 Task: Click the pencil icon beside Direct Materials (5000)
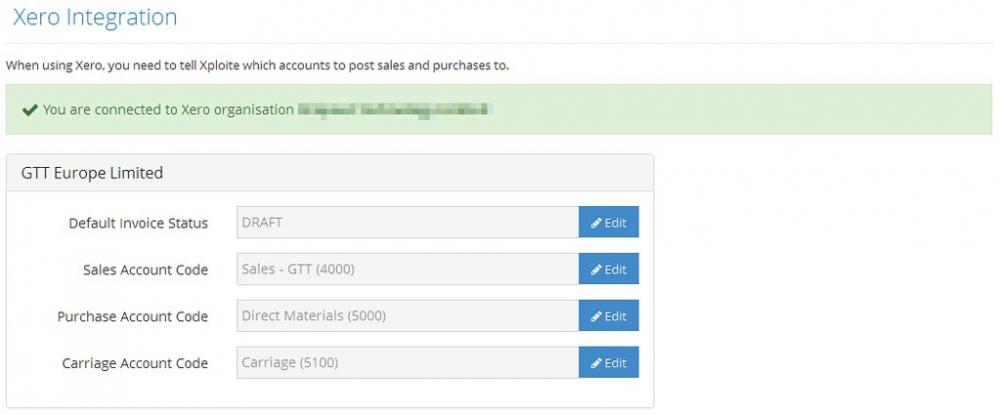(596, 316)
